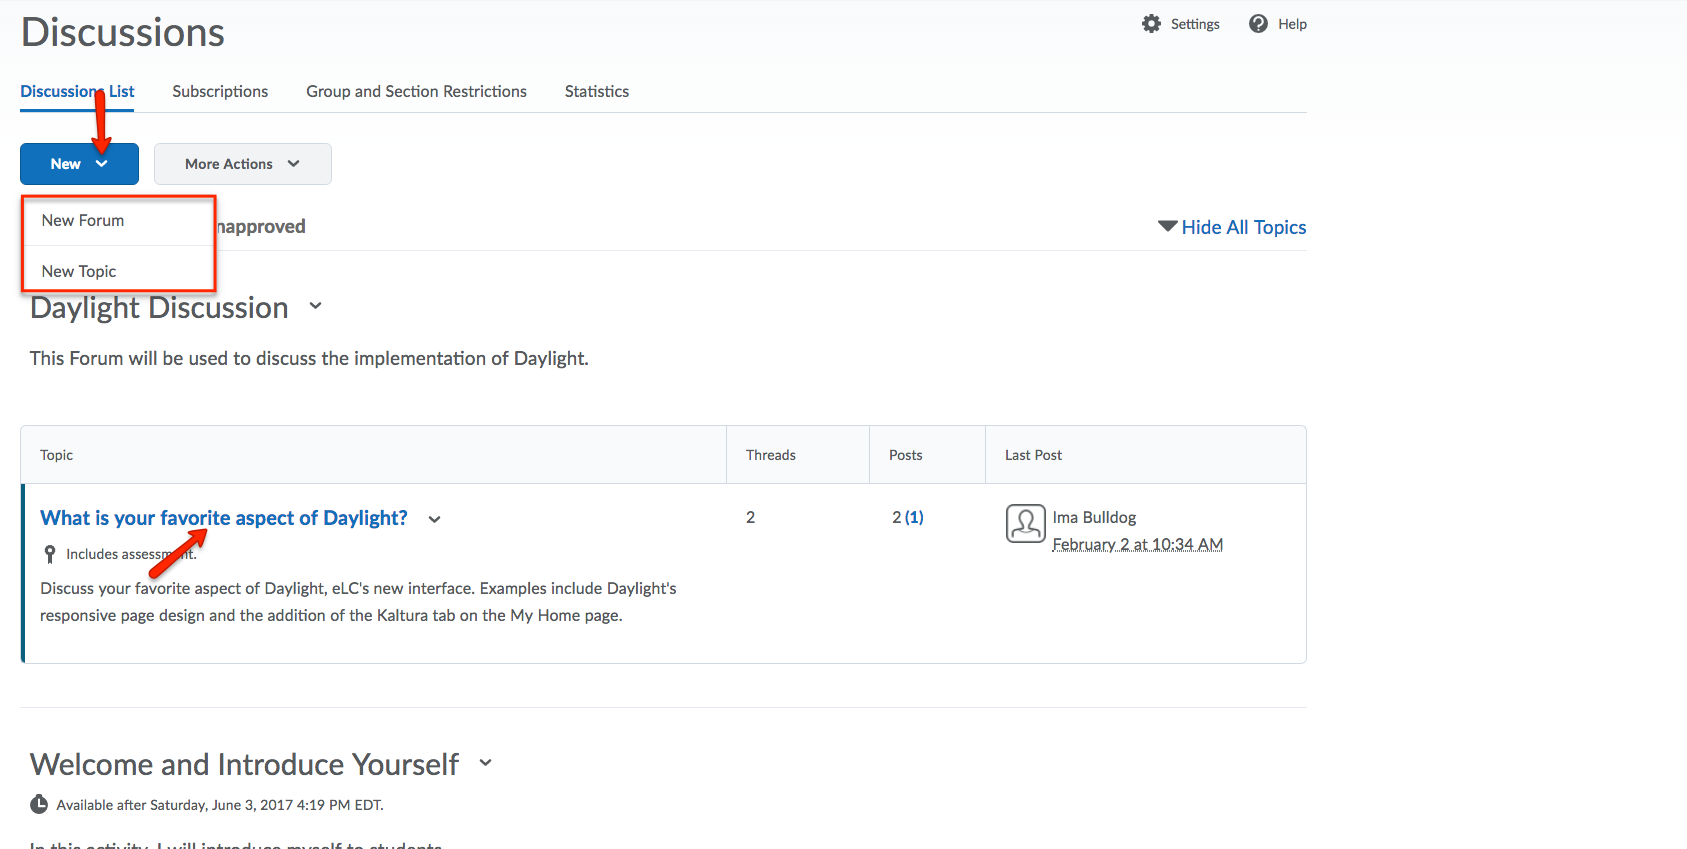This screenshot has height=849, width=1687.
Task: Go to the Statistics tab
Action: coord(596,91)
